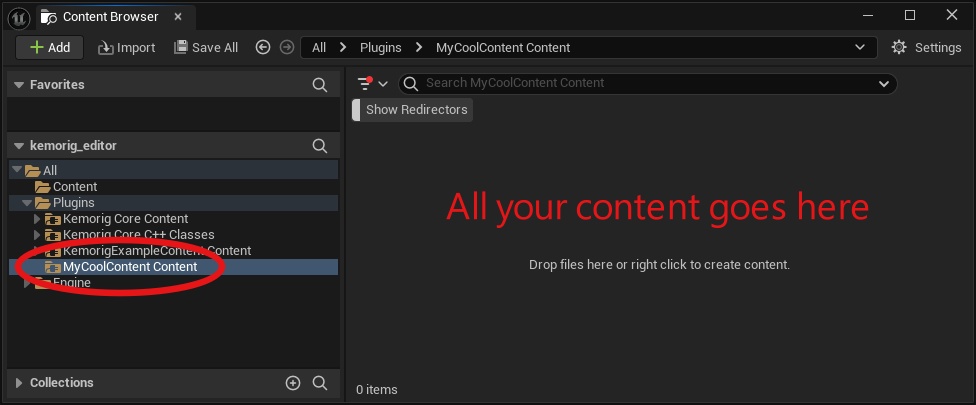
Task: Open the search bar dropdown chevron
Action: [883, 84]
